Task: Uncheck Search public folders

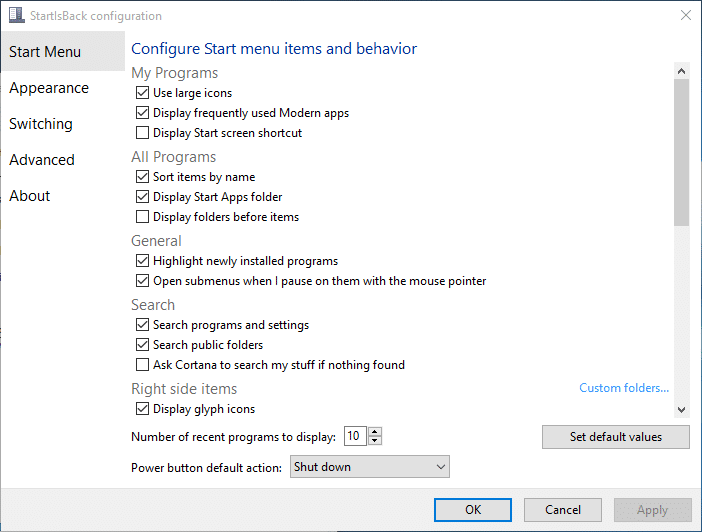Action: click(142, 345)
